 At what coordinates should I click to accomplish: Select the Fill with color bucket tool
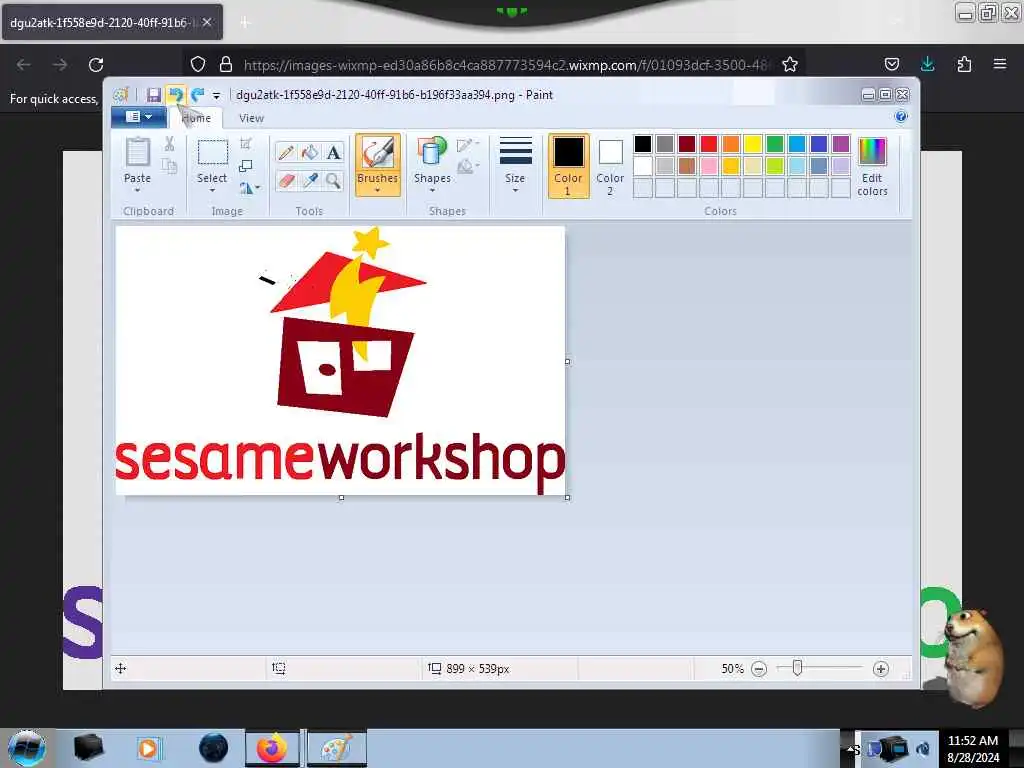[x=310, y=153]
